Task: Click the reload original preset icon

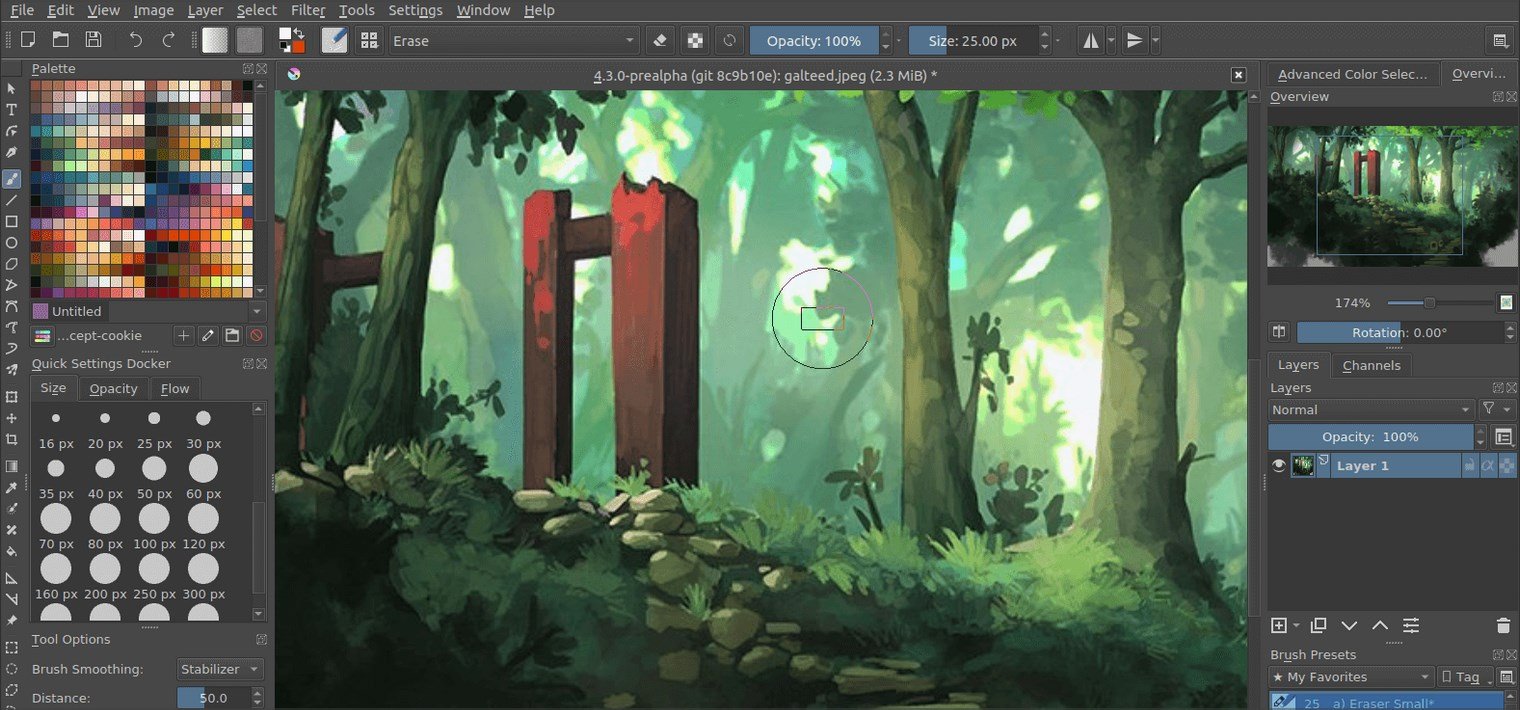Action: (730, 41)
